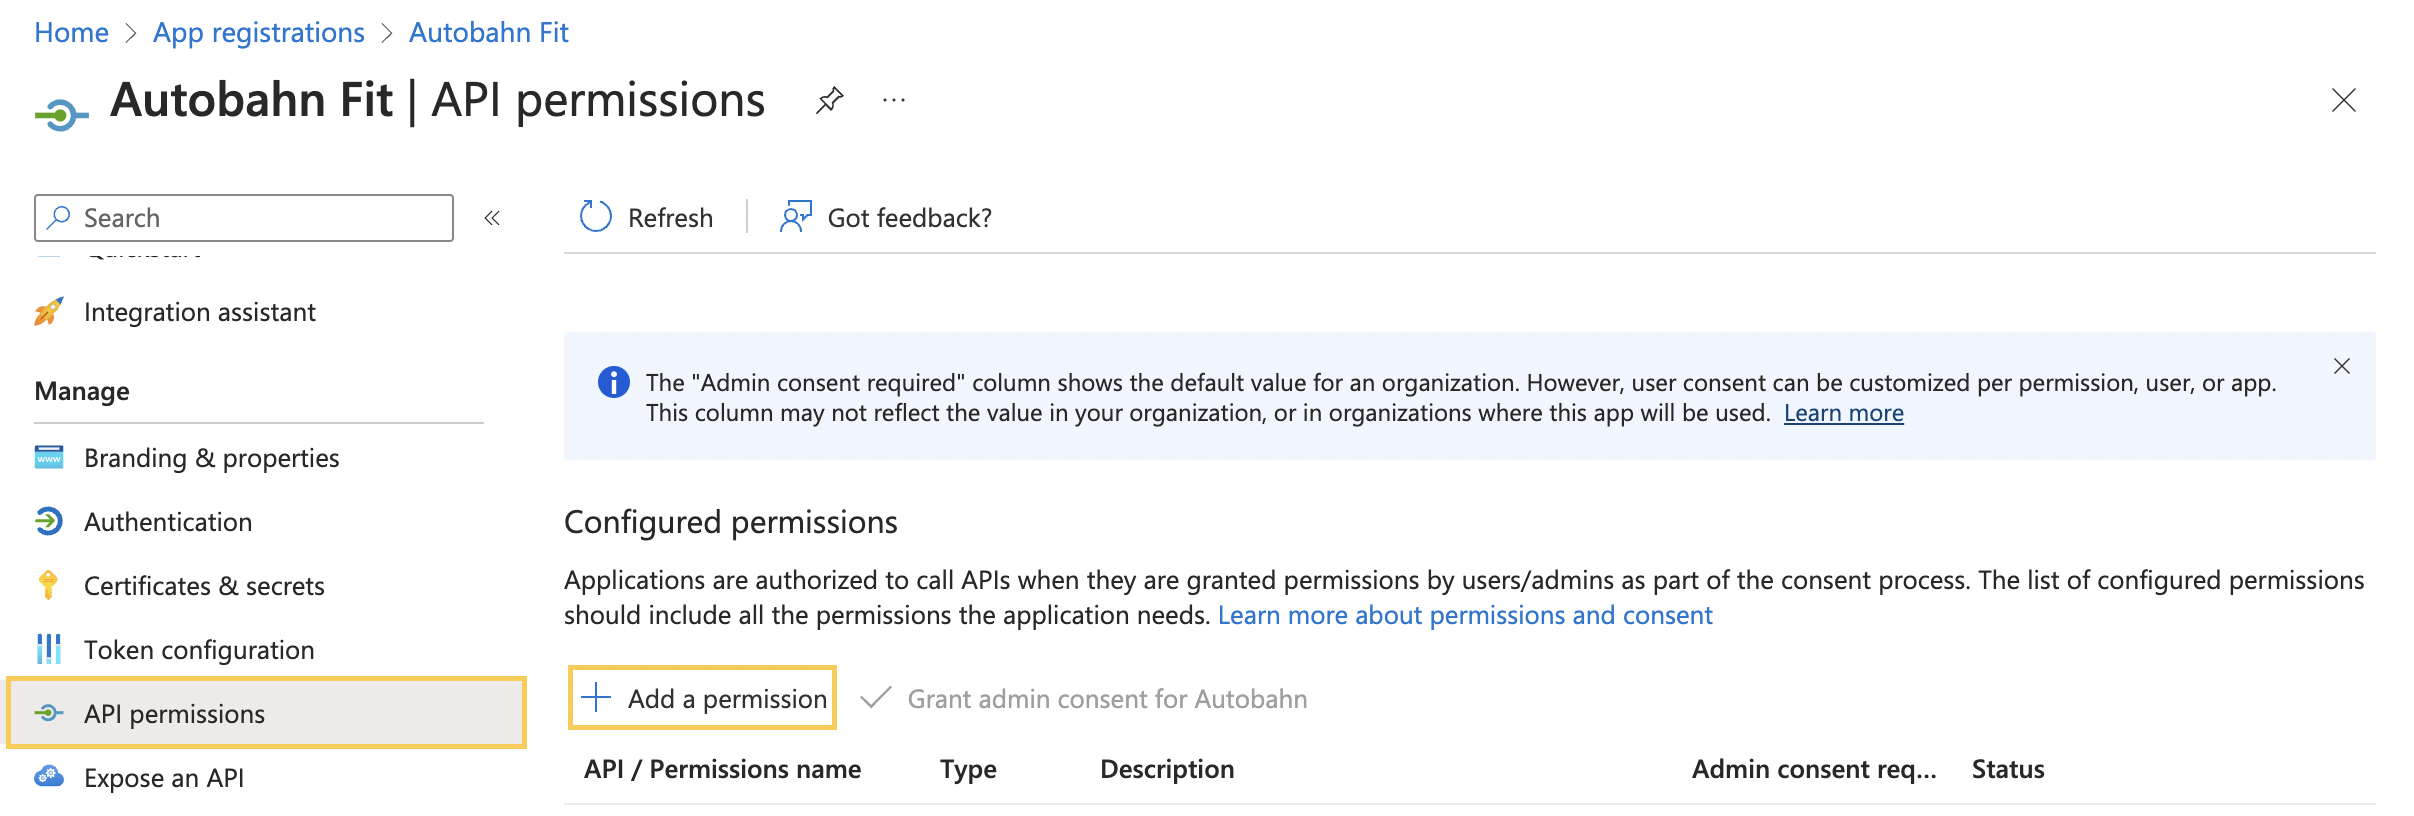Open Certificates & secrets
This screenshot has width=2414, height=816.
(204, 585)
